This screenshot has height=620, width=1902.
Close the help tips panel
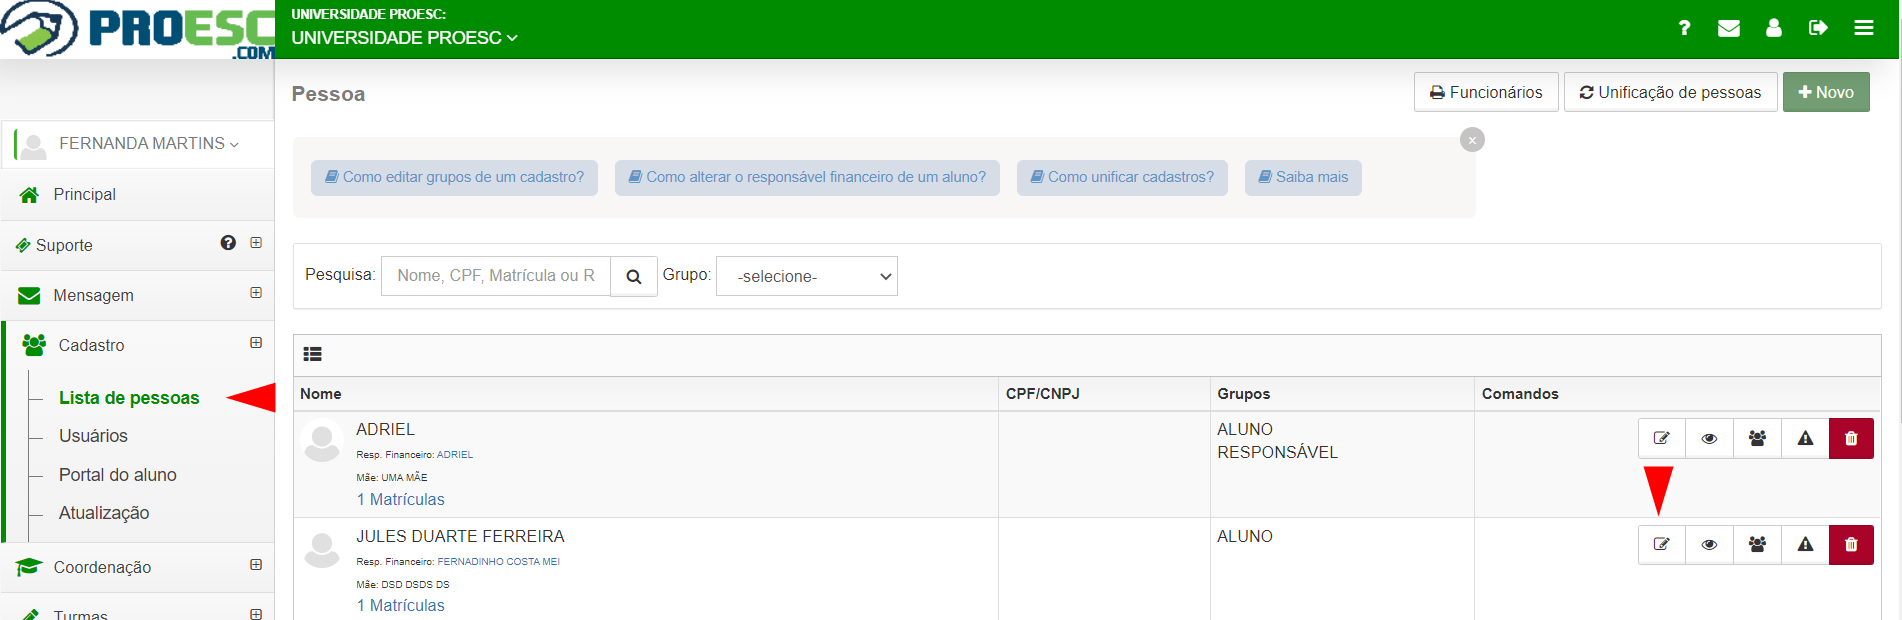1472,140
